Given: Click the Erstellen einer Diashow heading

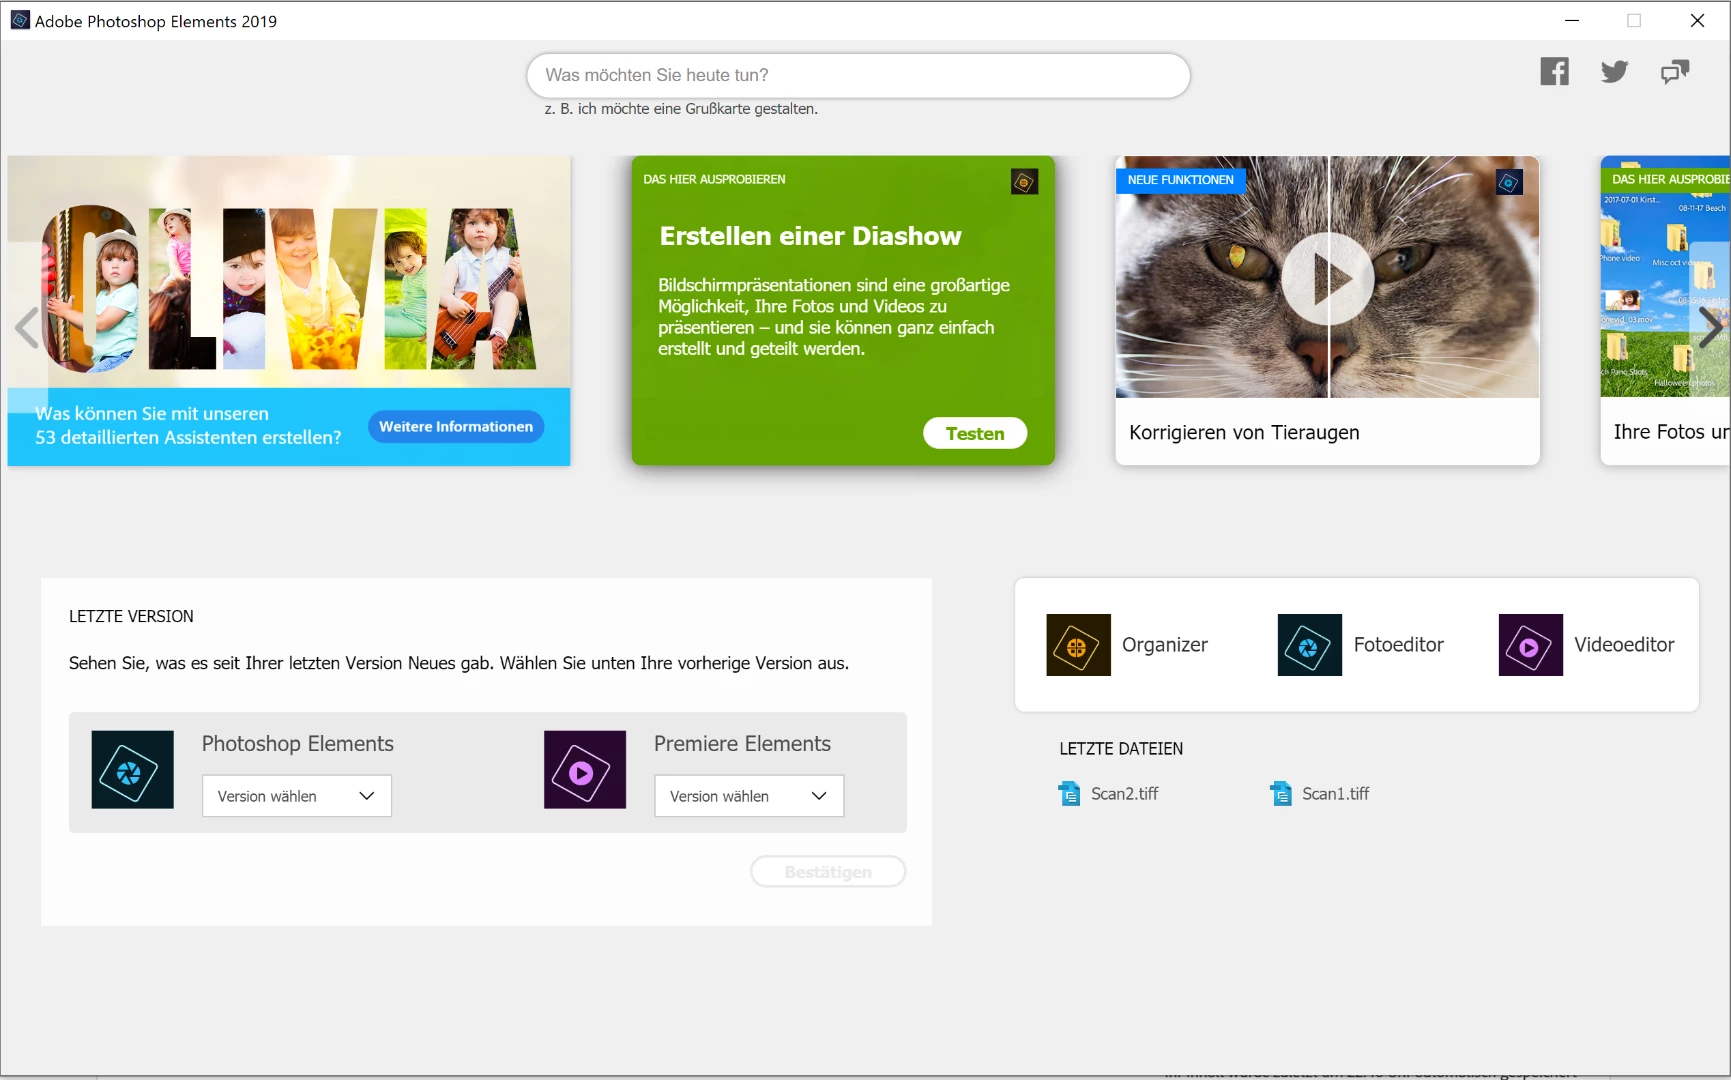Looking at the screenshot, I should pyautogui.click(x=810, y=236).
